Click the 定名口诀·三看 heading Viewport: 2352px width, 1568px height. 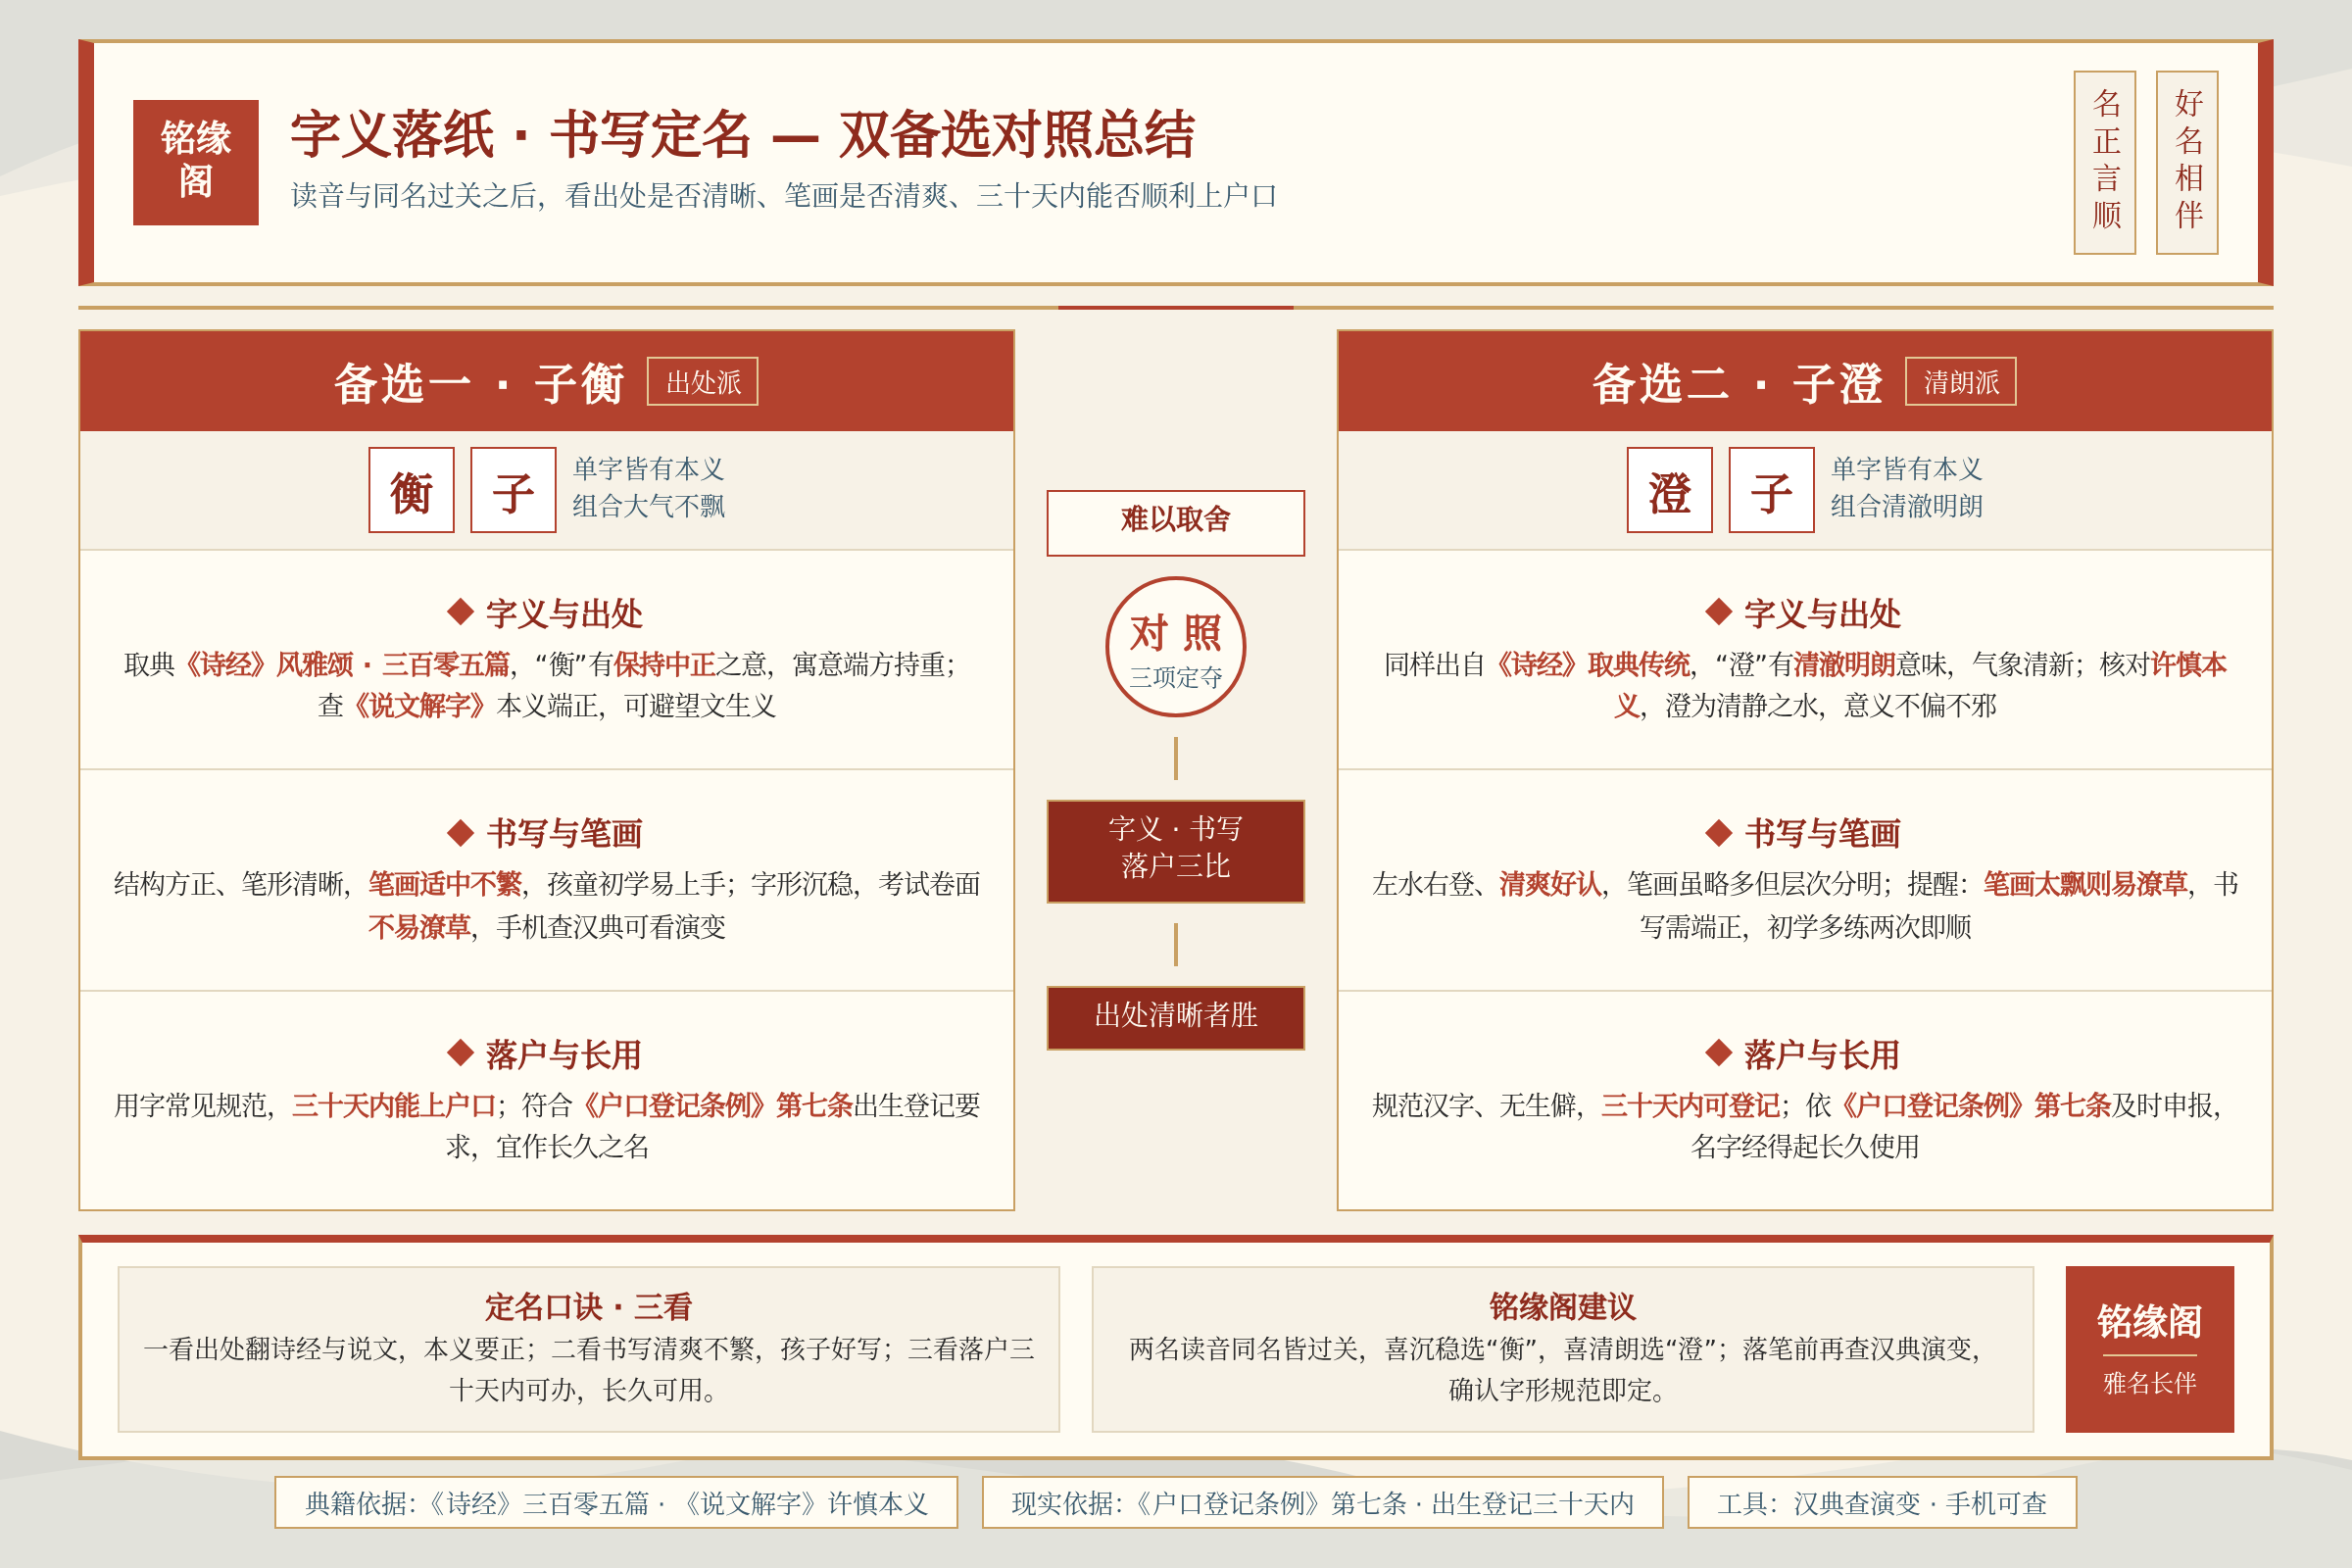(x=588, y=1306)
